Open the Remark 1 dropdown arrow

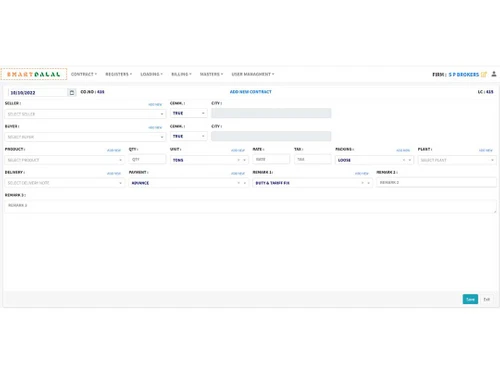tap(369, 183)
